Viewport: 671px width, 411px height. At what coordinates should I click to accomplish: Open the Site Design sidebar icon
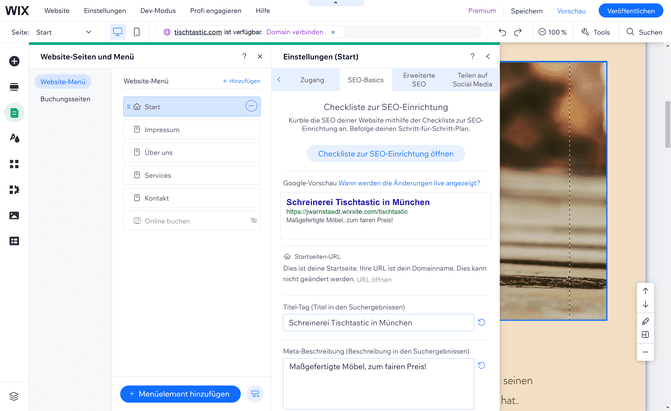click(x=14, y=138)
